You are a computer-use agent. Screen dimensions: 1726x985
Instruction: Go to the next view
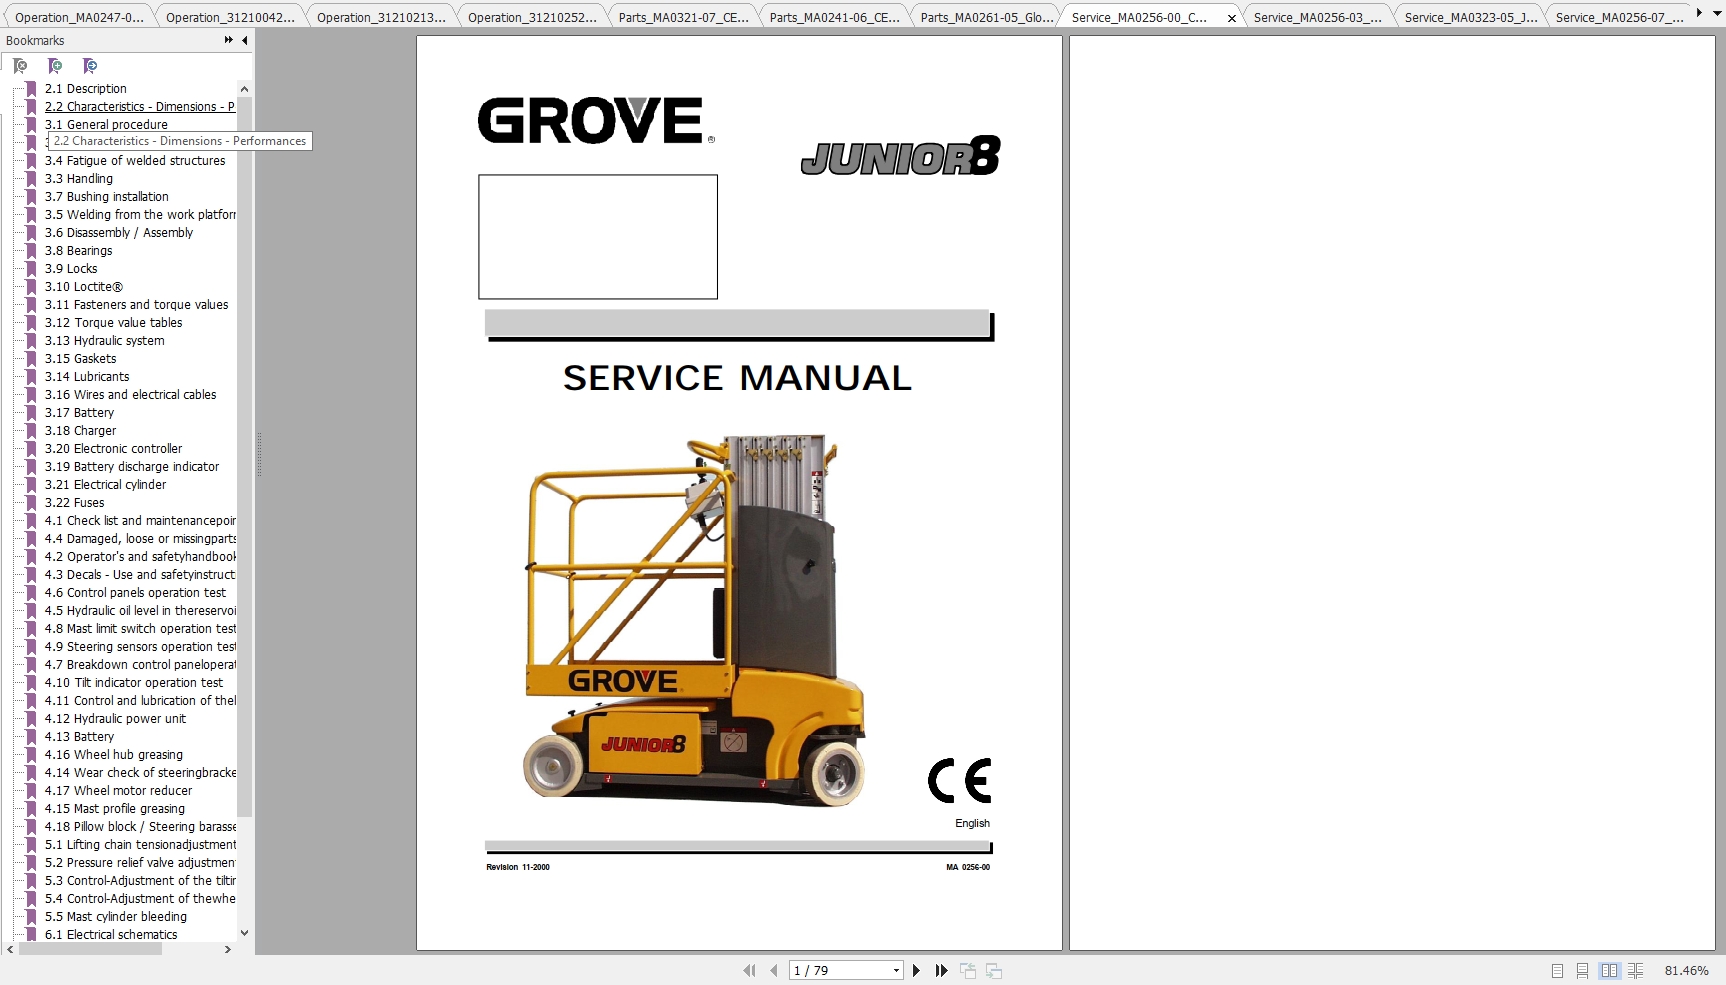pyautogui.click(x=993, y=970)
